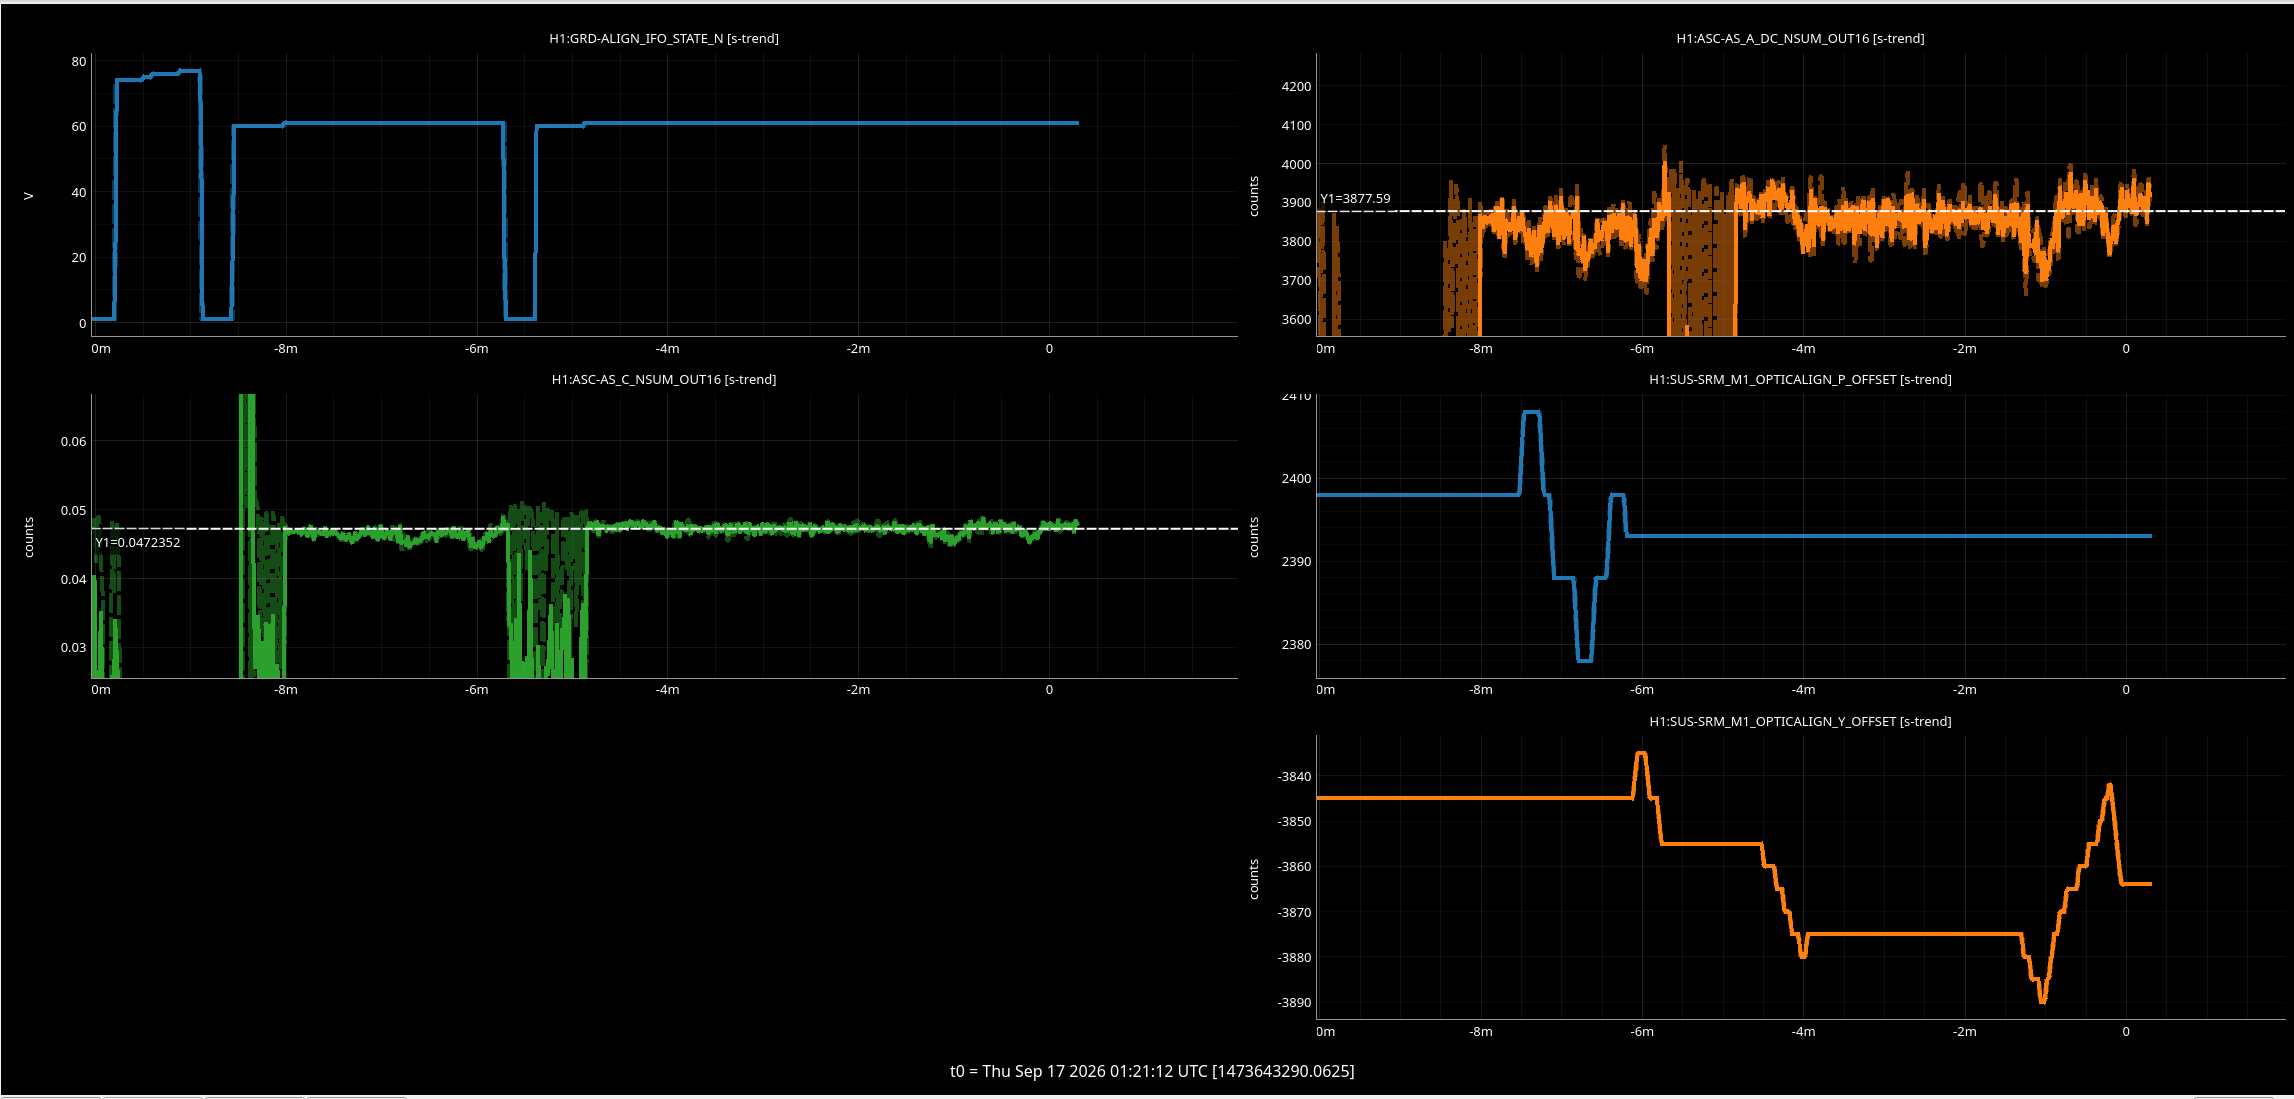Click the 0 time tick on the AS_C plot
This screenshot has height=1099, width=2294.
tap(1049, 689)
